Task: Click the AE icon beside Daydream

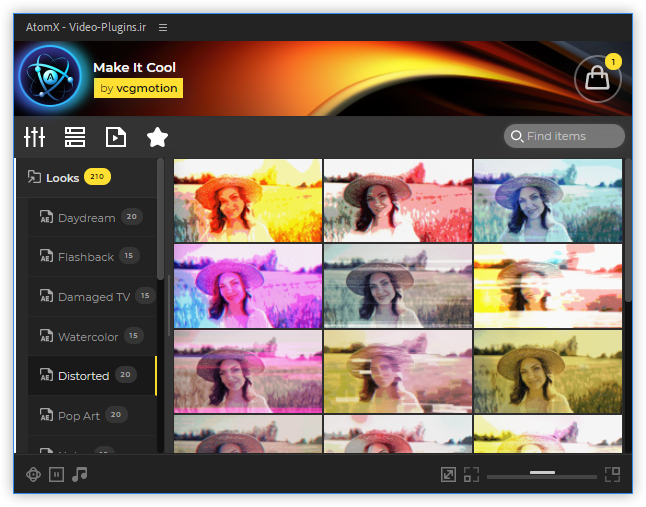Action: tap(46, 217)
